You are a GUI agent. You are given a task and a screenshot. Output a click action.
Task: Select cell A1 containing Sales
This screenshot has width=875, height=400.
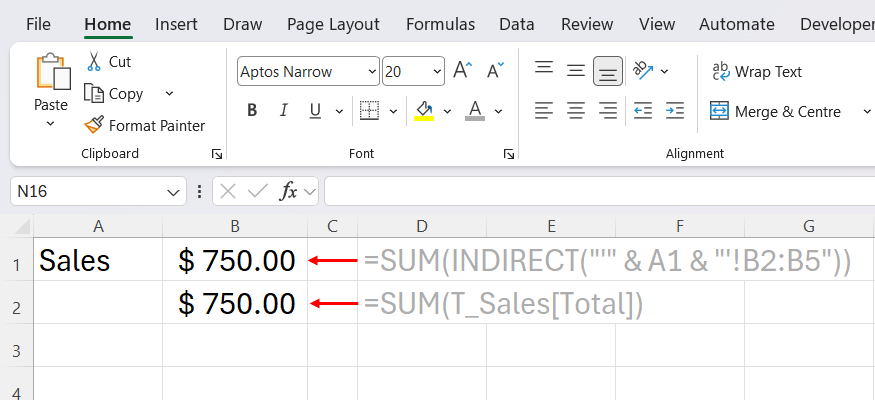click(98, 259)
